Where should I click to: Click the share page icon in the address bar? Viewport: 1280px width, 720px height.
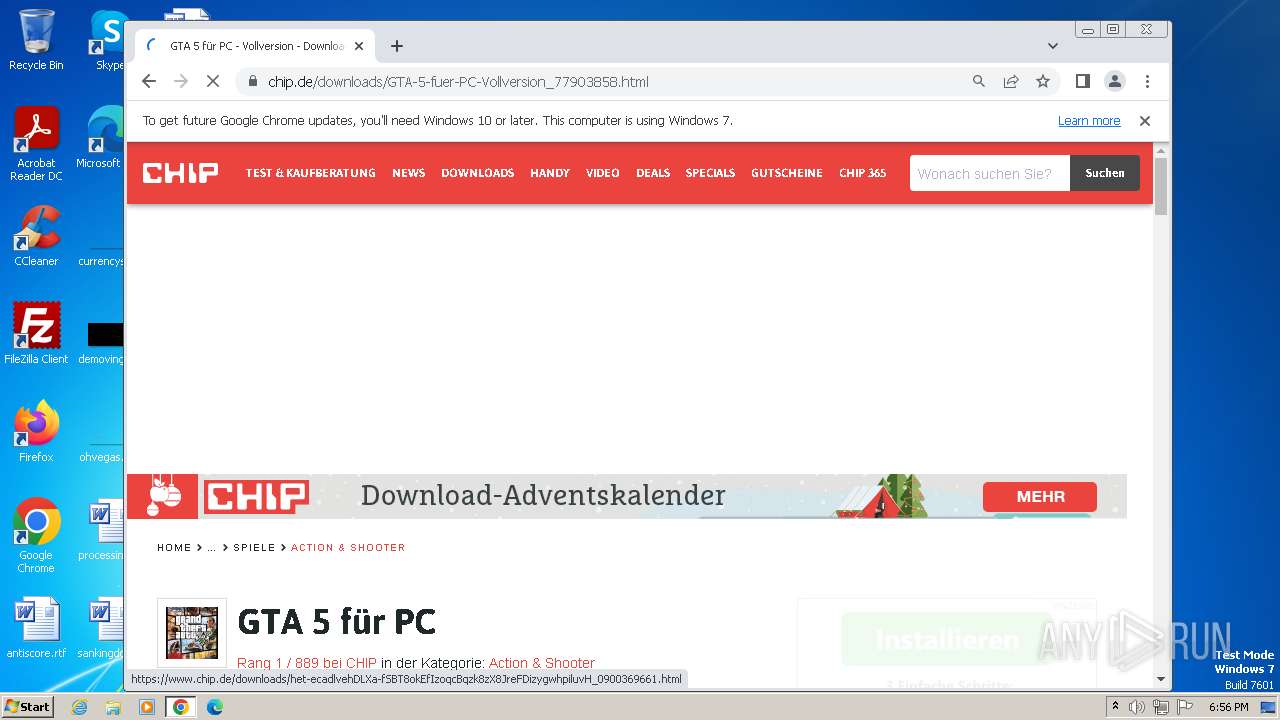[x=1011, y=82]
